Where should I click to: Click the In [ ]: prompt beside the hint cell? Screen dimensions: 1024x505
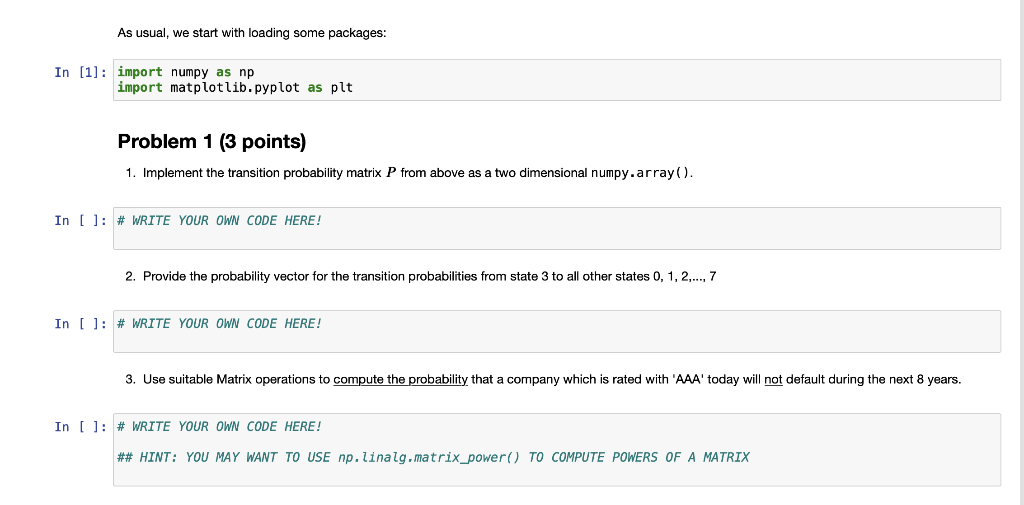(80, 427)
